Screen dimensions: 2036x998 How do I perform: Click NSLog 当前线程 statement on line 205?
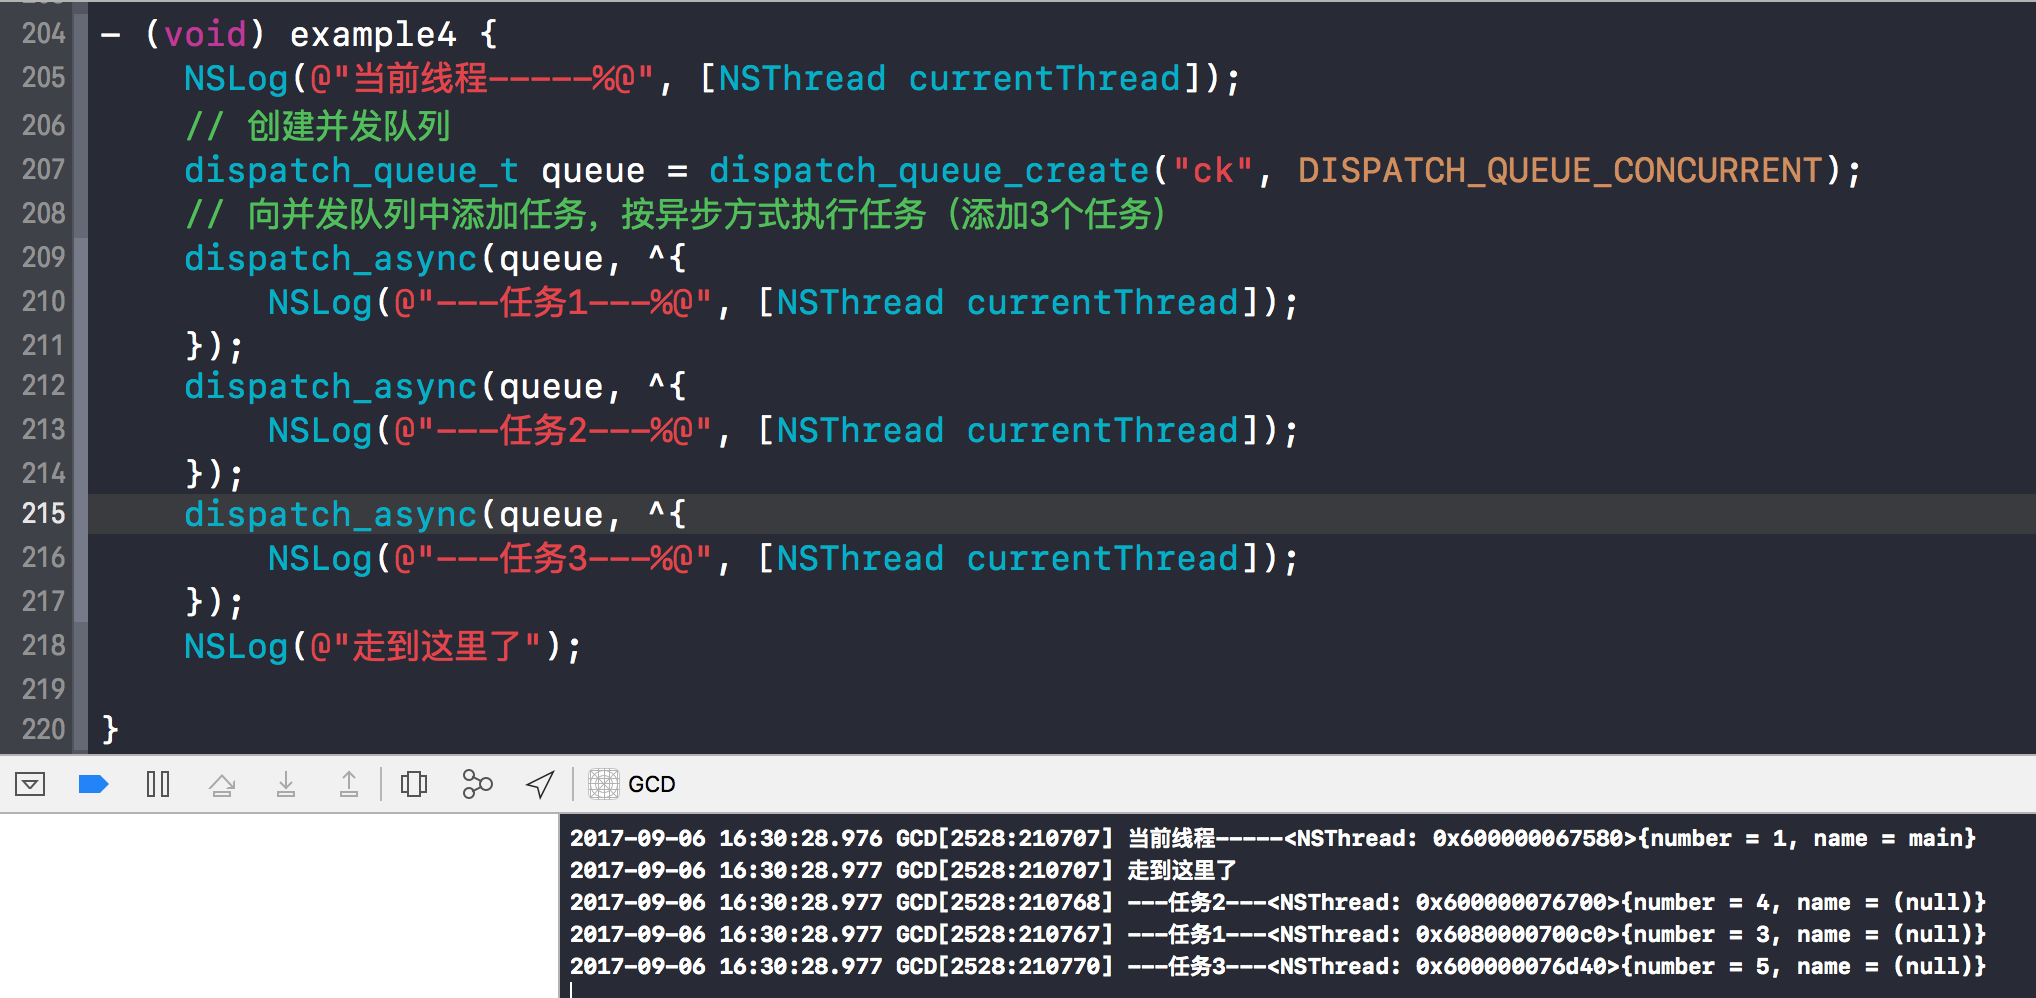[x=712, y=78]
